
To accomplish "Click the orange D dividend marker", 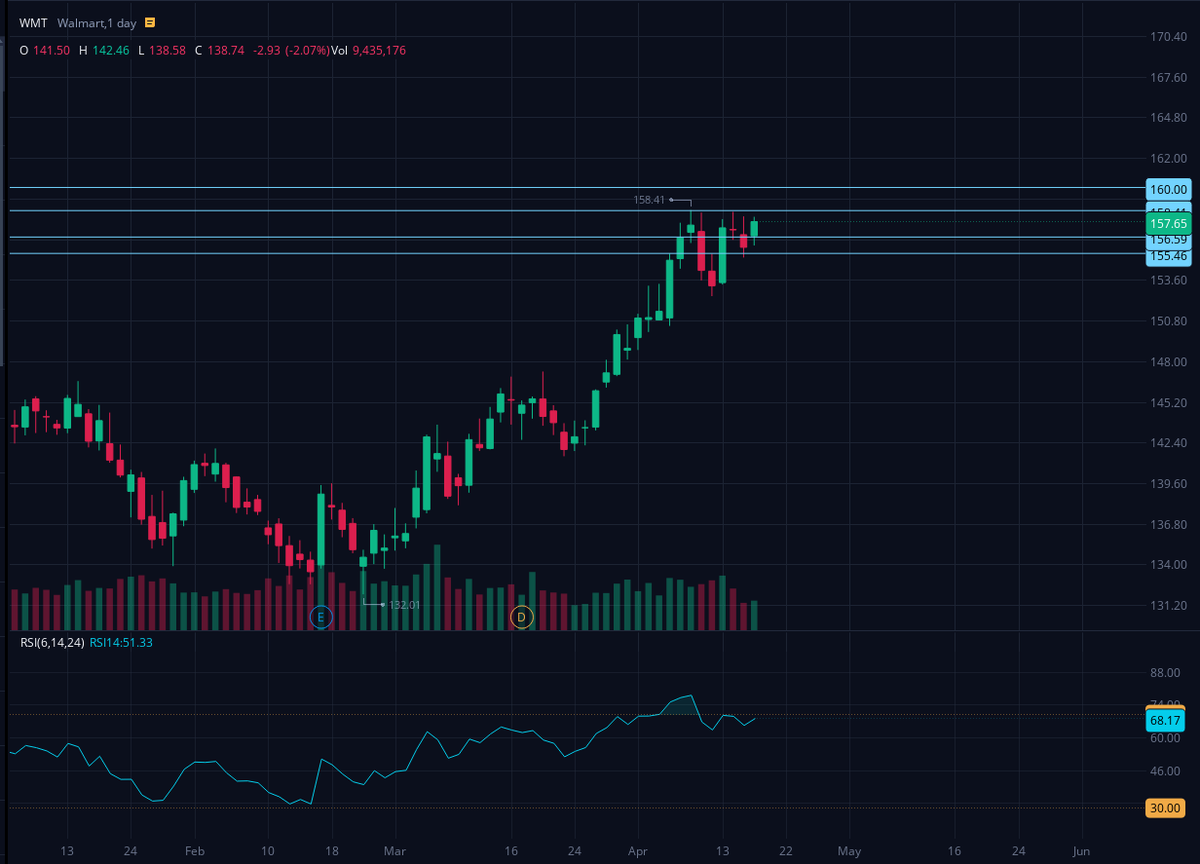I will tap(521, 617).
